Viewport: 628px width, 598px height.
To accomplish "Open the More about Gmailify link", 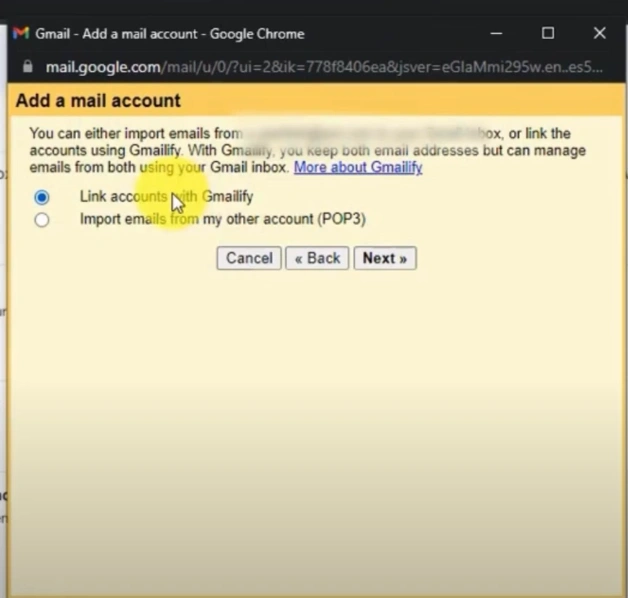I will click(358, 167).
